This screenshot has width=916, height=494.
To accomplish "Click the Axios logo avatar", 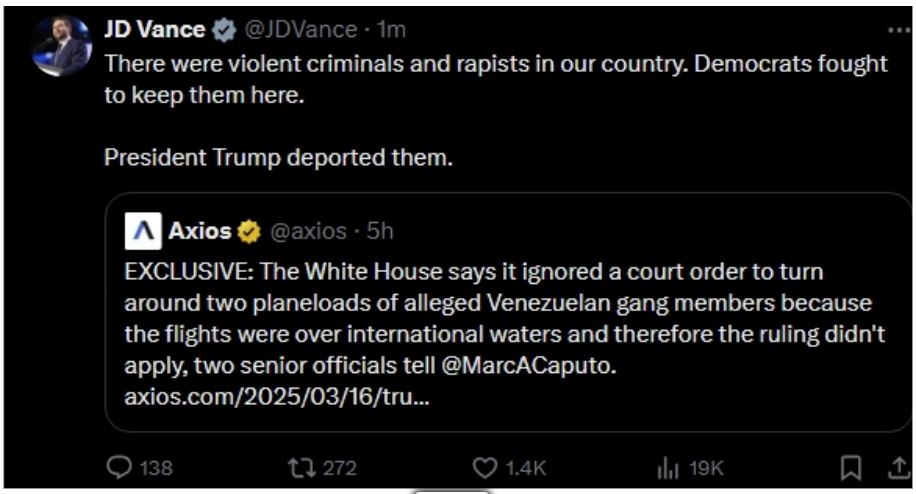I will [x=142, y=232].
